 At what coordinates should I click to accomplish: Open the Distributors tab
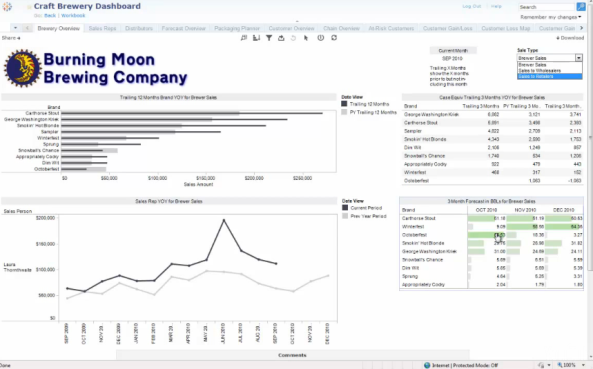[139, 28]
